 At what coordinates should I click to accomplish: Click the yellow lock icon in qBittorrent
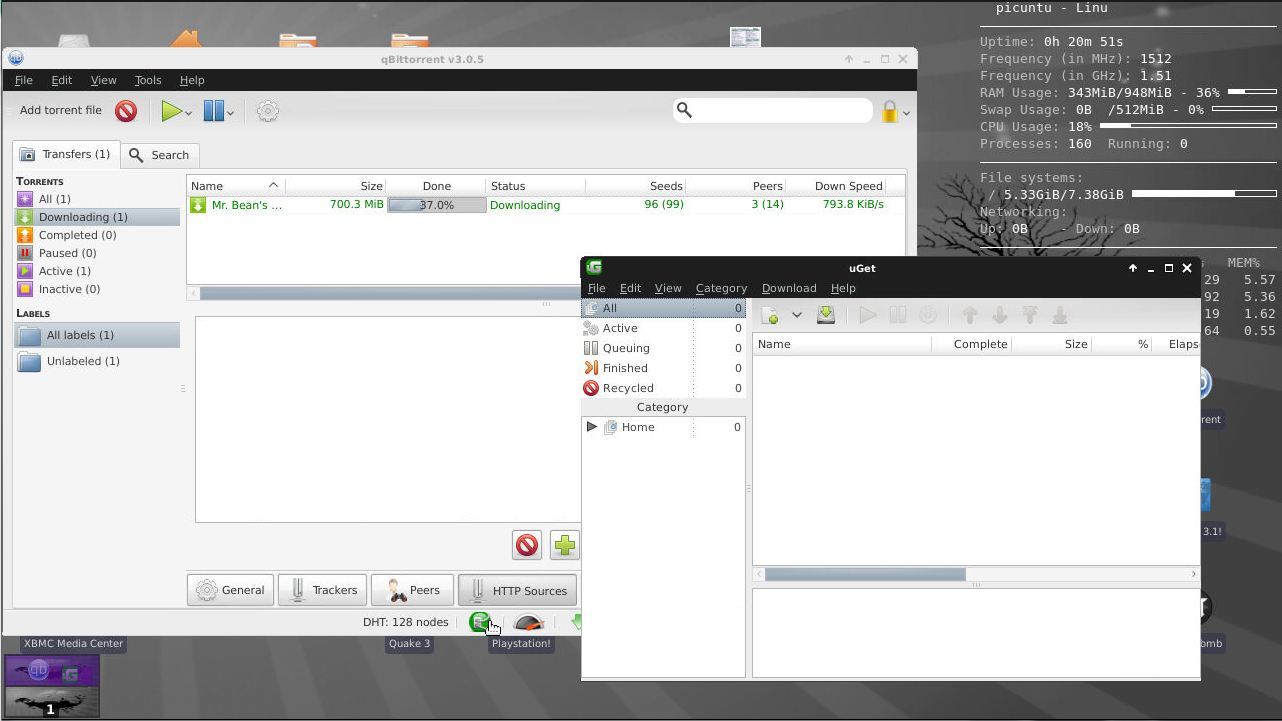tap(889, 111)
